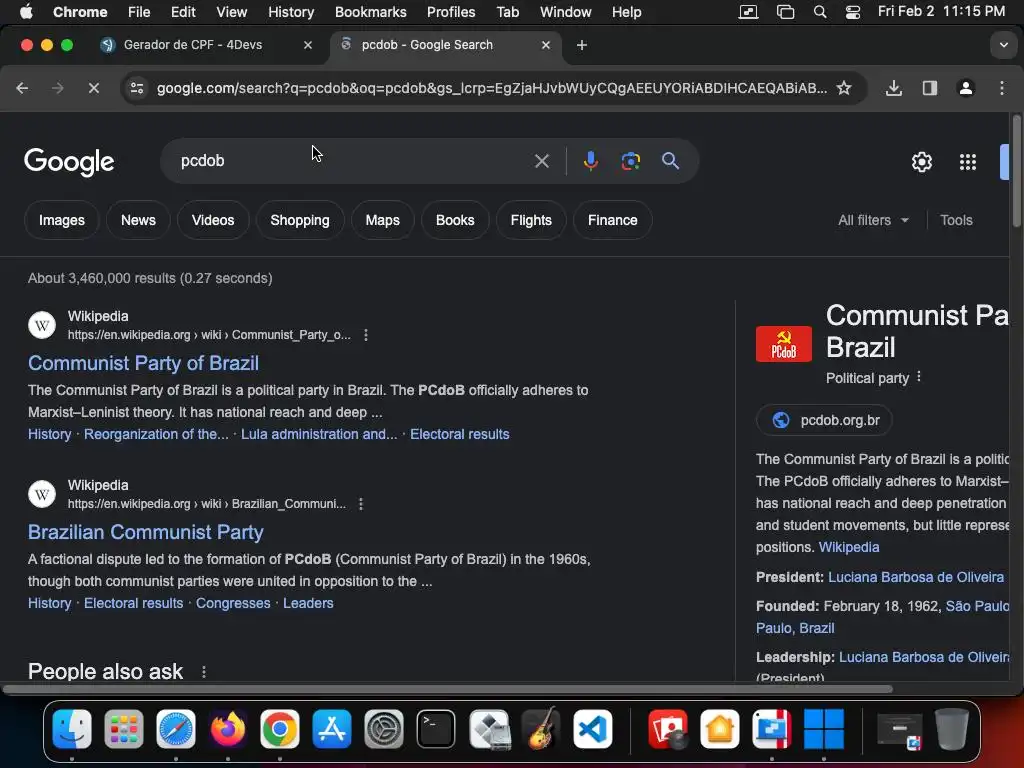Image resolution: width=1024 pixels, height=768 pixels.
Task: Open Finder from the dock
Action: pos(72,728)
